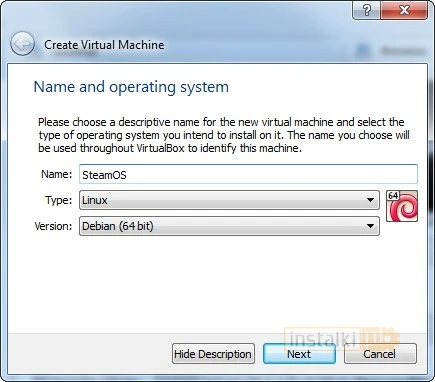Click the description paragraph starting "Please choose"
The width and height of the screenshot is (435, 382).
pos(224,135)
